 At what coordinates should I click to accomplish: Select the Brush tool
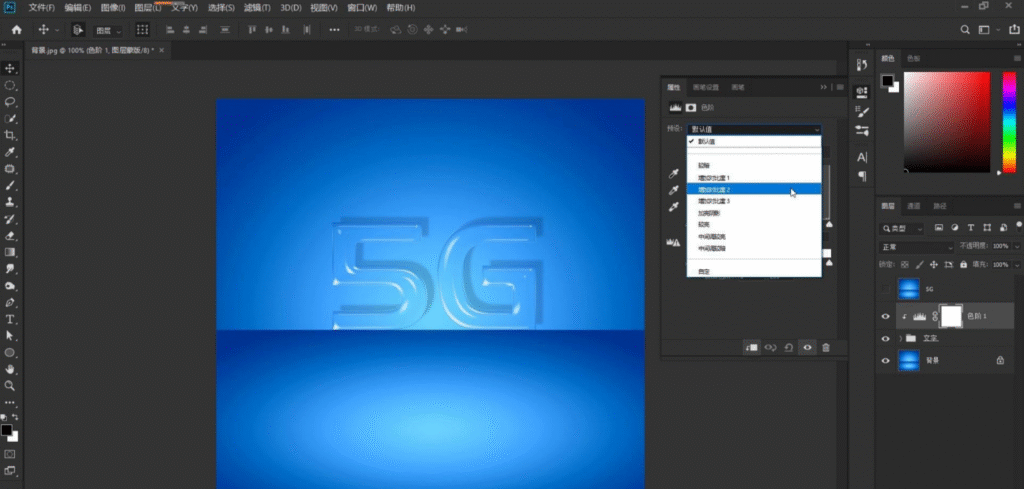pos(10,185)
